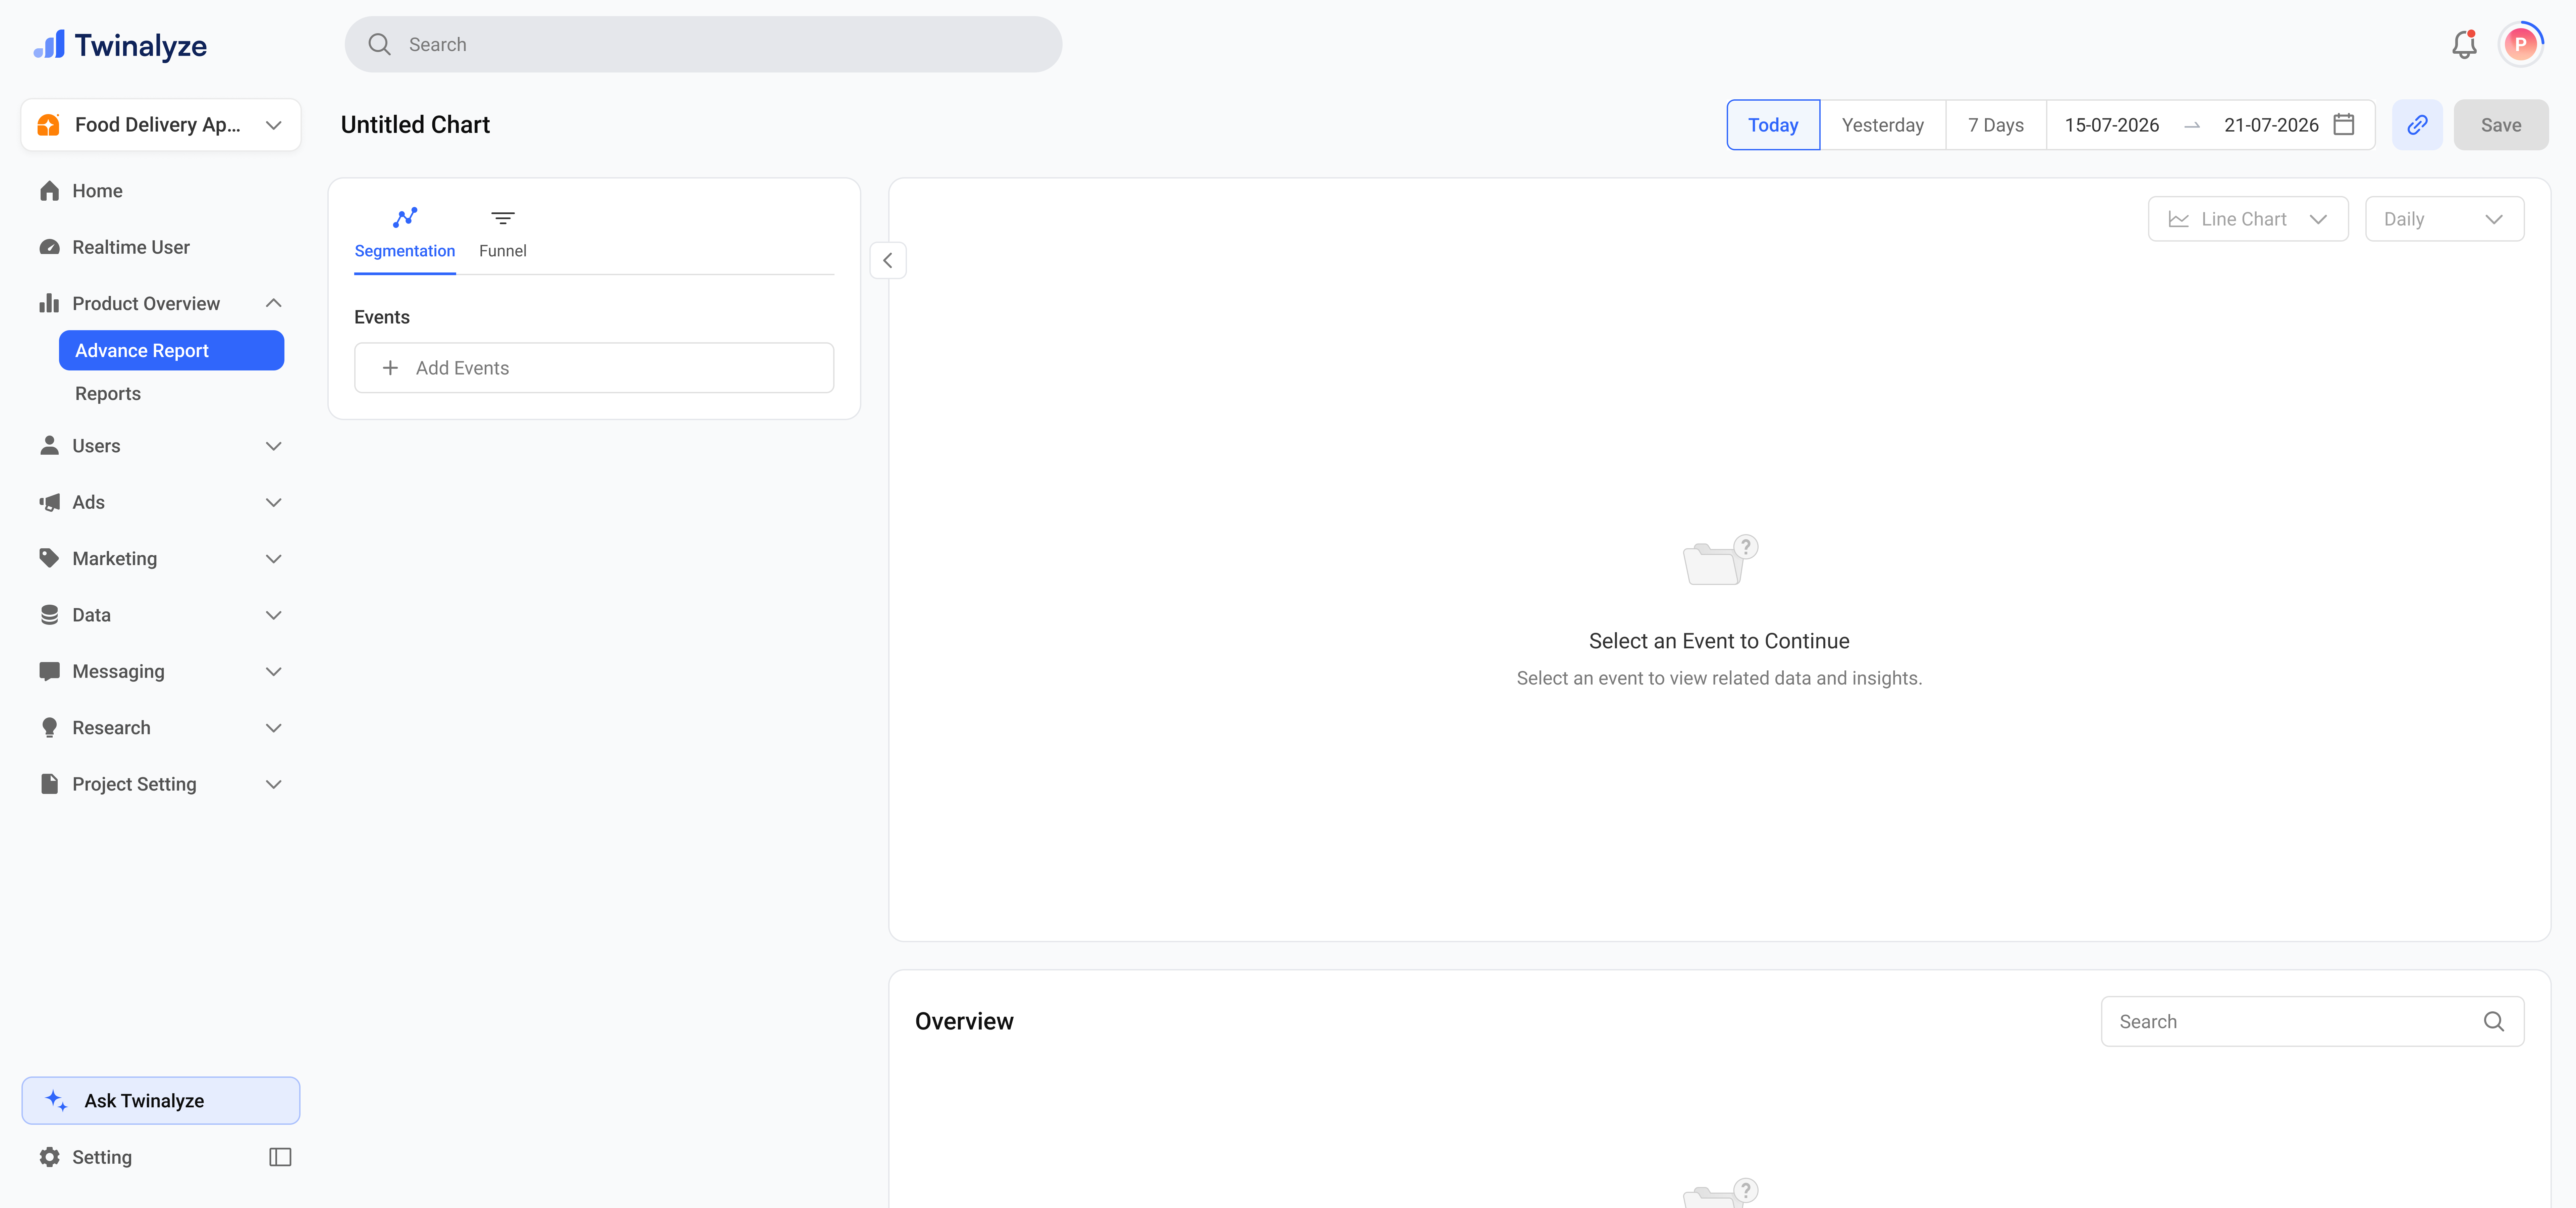Collapse the events panel with left chevron
This screenshot has height=1208, width=2576.
pyautogui.click(x=888, y=260)
